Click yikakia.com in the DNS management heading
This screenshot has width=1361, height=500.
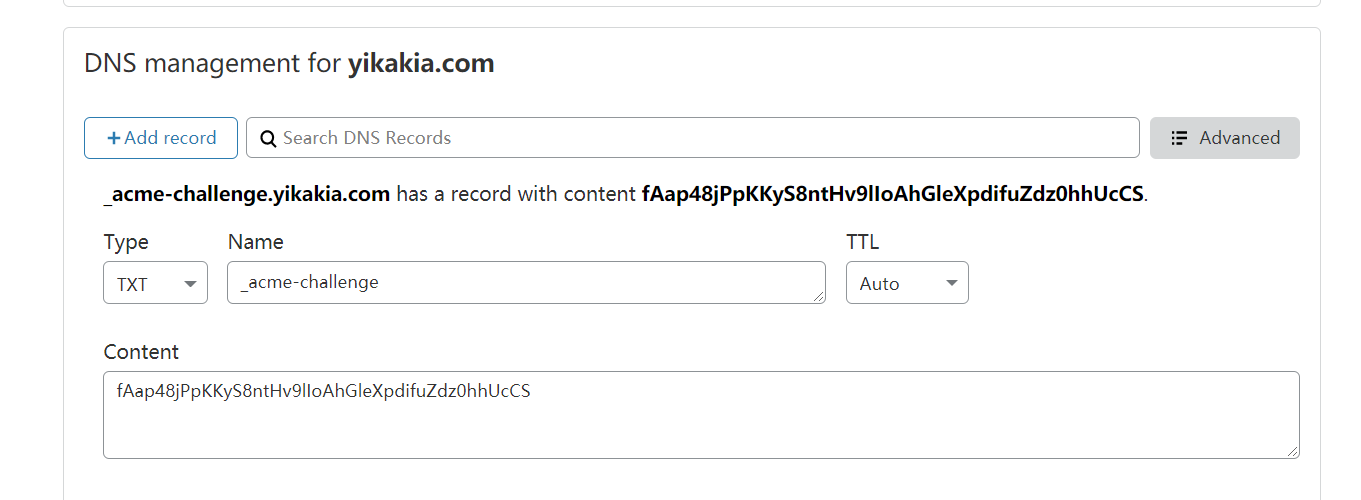pyautogui.click(x=421, y=64)
